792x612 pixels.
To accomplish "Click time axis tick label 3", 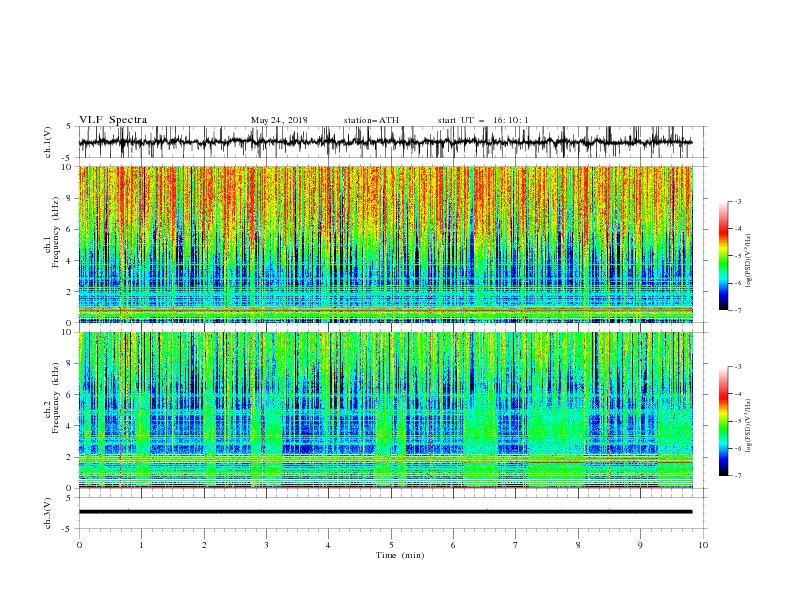I will 266,545.
